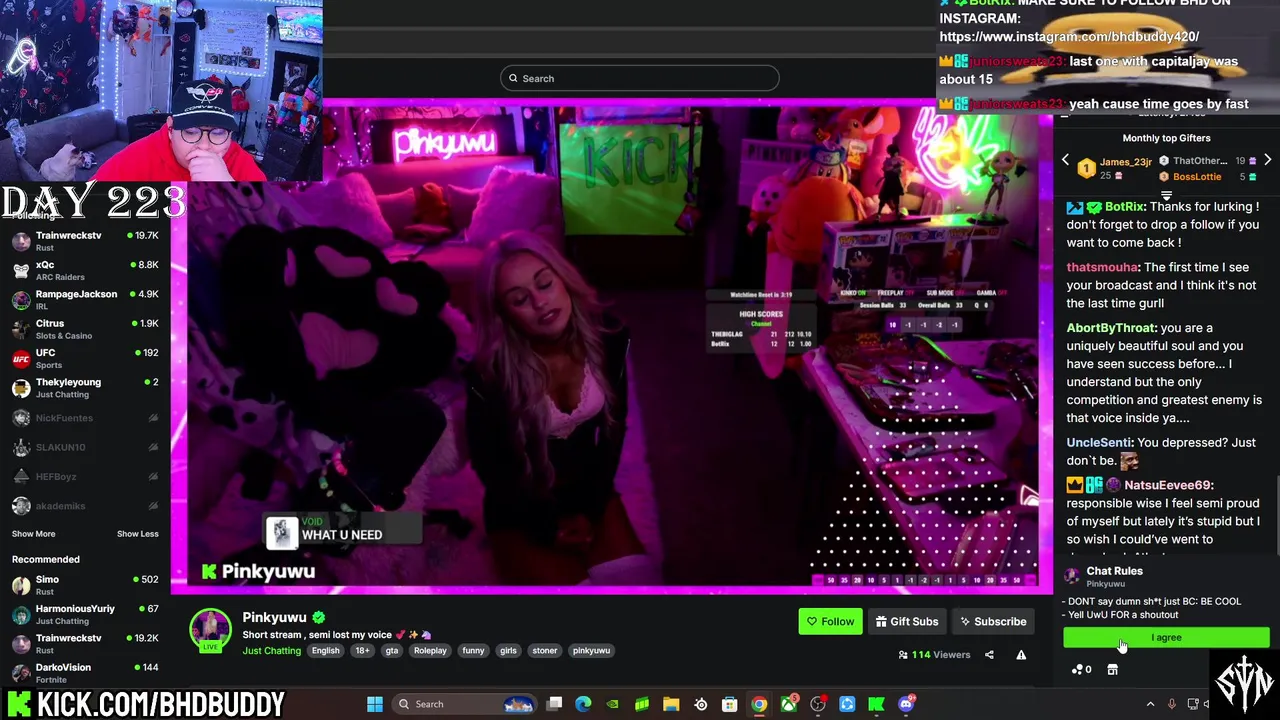
Task: Select the stoner tag
Action: 544,651
